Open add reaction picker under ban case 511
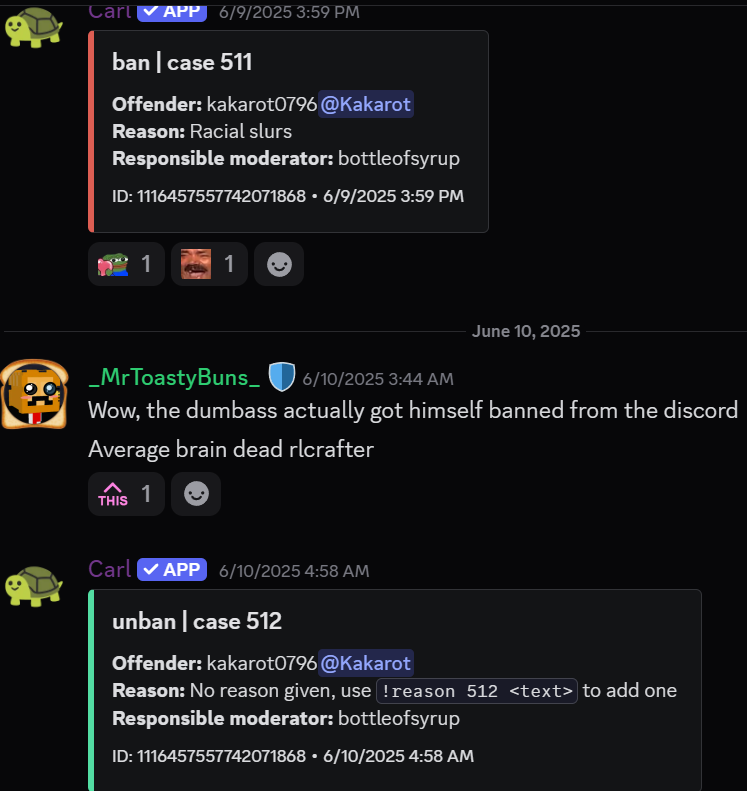Viewport: 747px width, 791px height. [x=279, y=264]
